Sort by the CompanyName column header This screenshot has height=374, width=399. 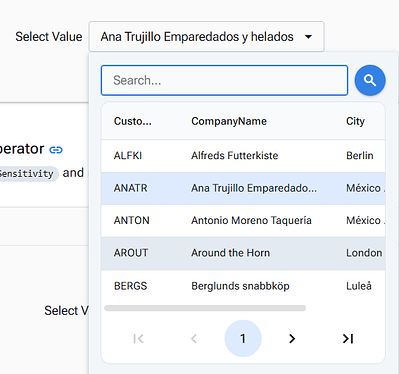229,121
